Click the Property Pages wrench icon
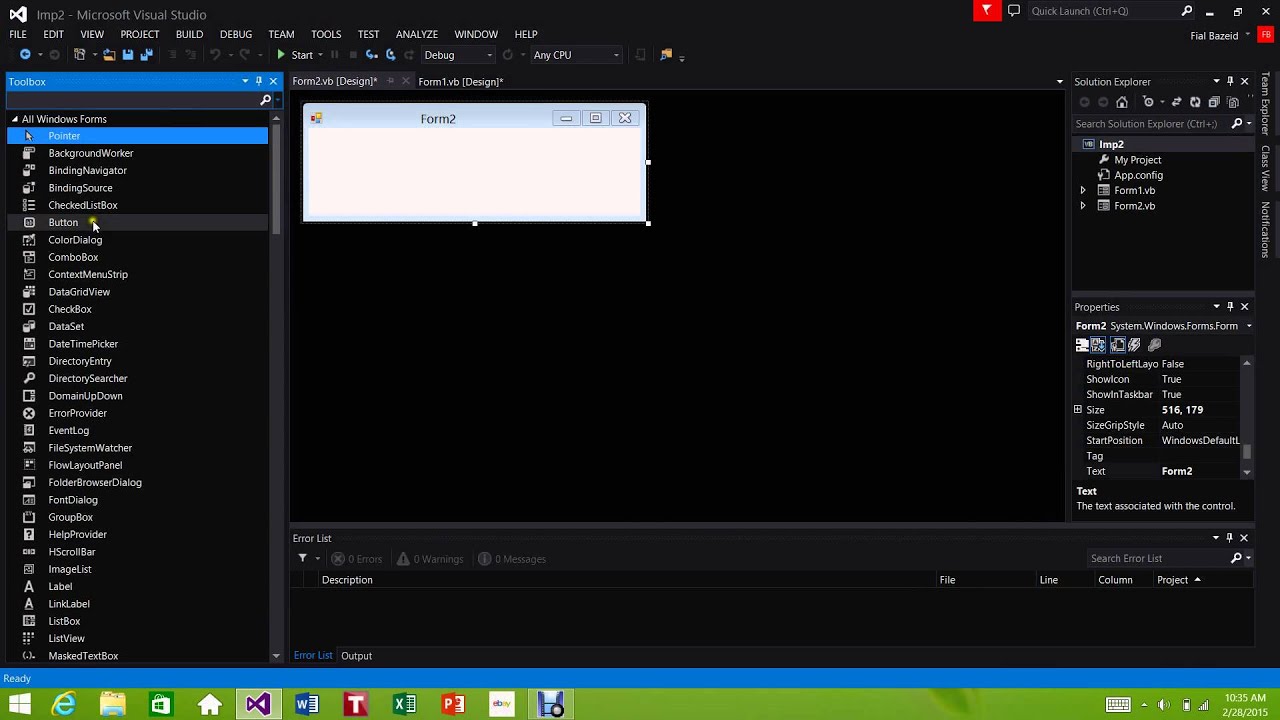Image resolution: width=1280 pixels, height=720 pixels. [x=1154, y=345]
